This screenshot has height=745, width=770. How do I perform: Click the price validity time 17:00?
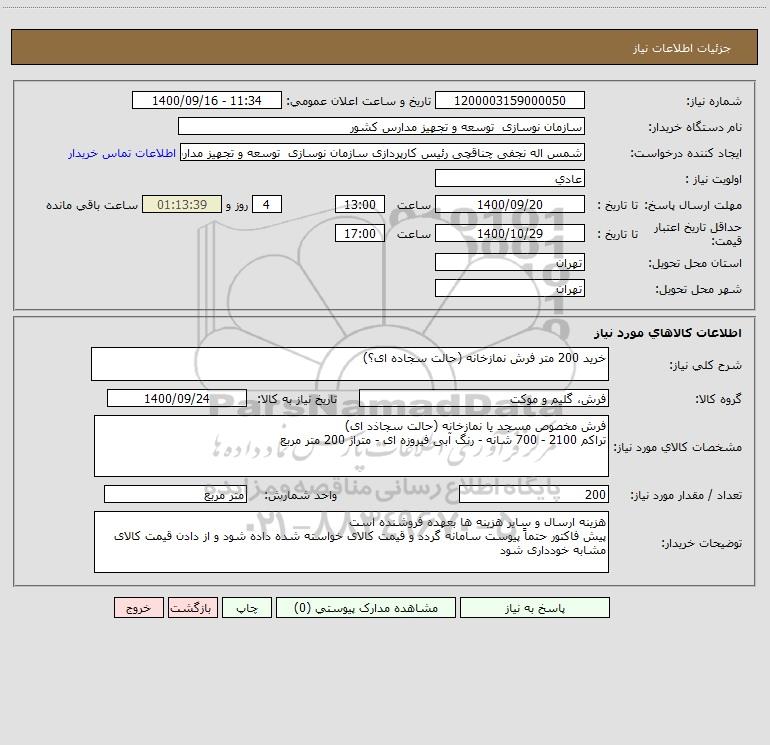pyautogui.click(x=359, y=233)
